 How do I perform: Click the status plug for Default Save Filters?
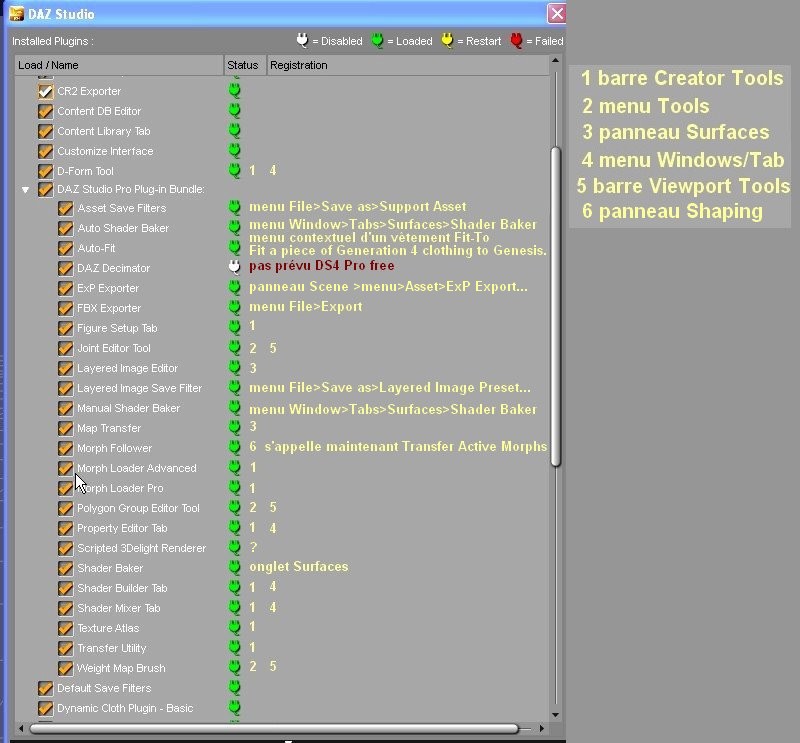pos(234,687)
